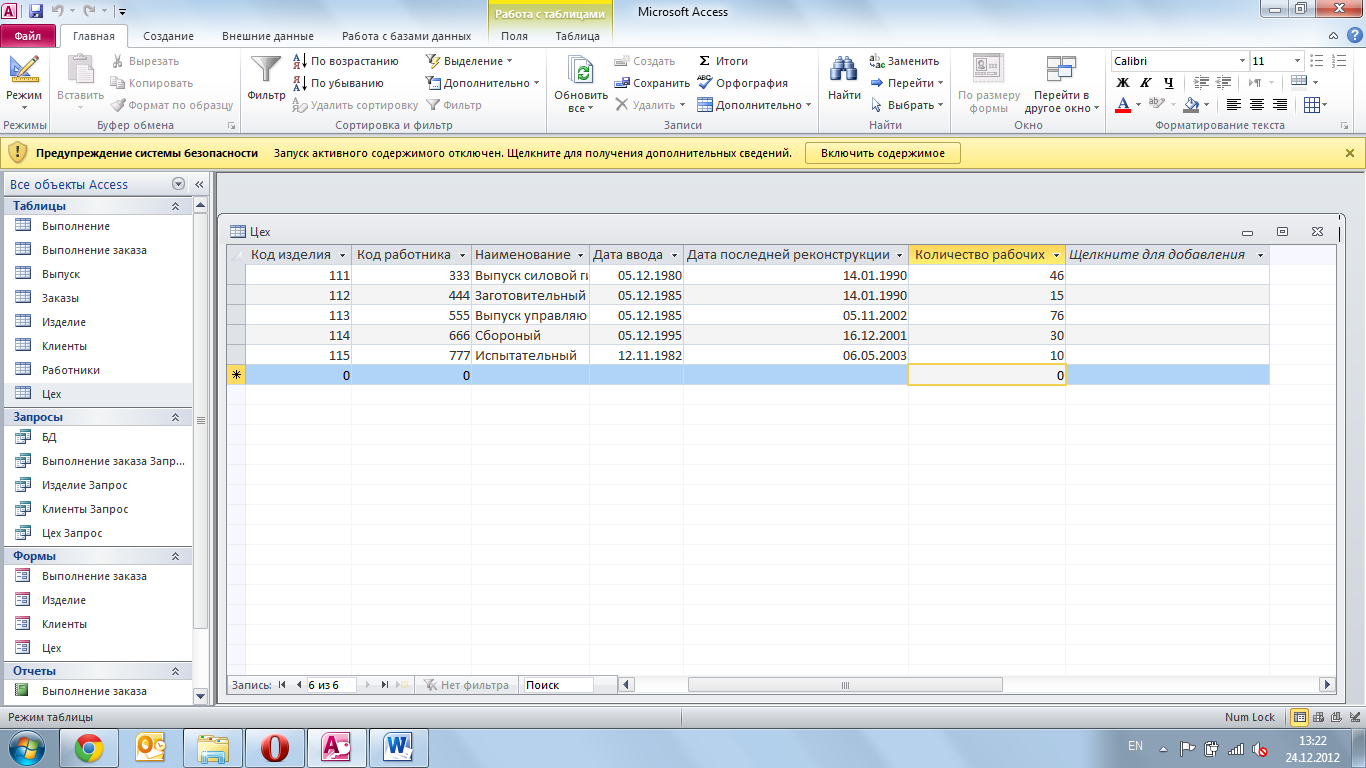Open the Файл tab
Image resolution: width=1366 pixels, height=768 pixels.
(x=28, y=35)
